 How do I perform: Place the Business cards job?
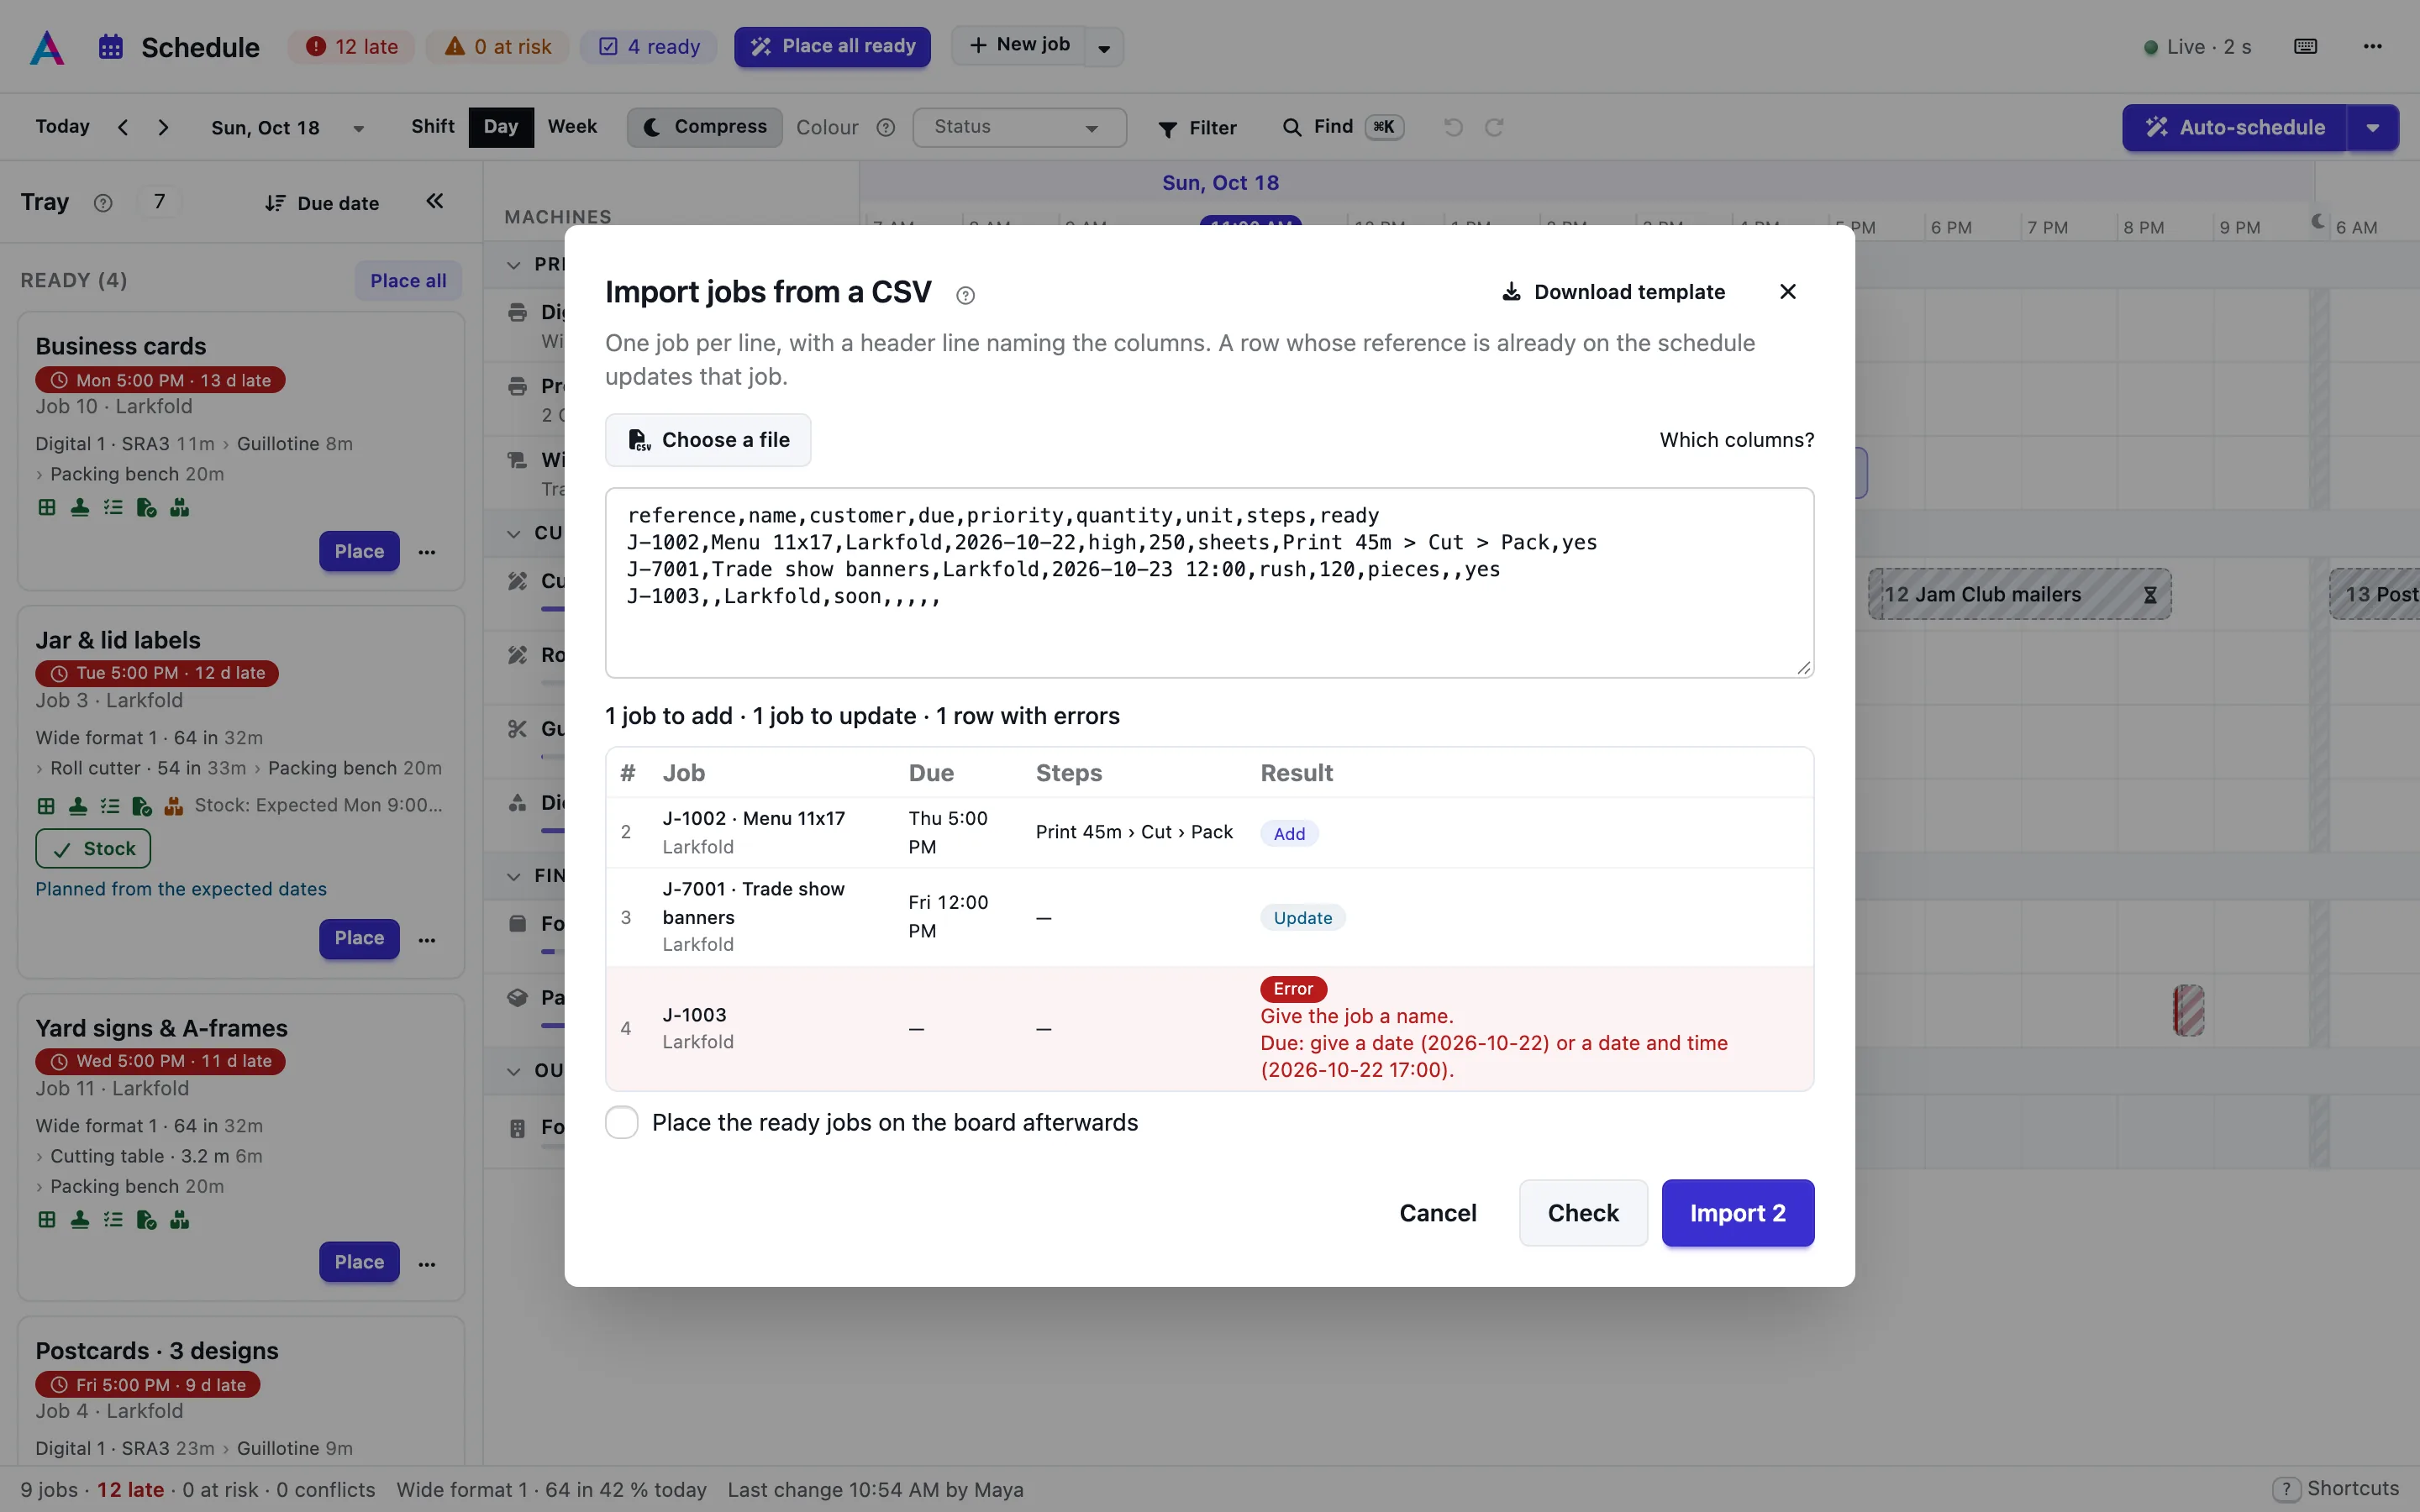(359, 552)
